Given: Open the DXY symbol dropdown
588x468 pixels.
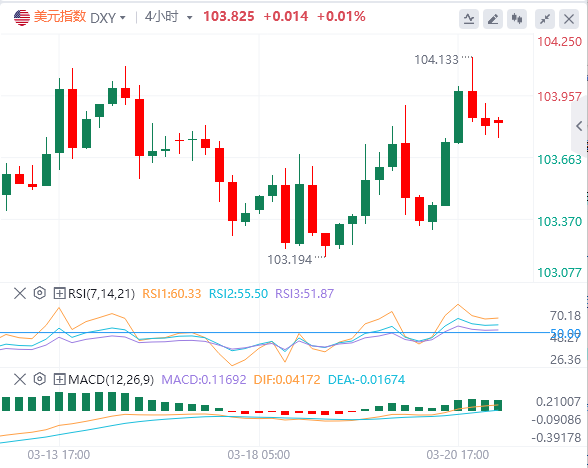Looking at the screenshot, I should pyautogui.click(x=108, y=18).
